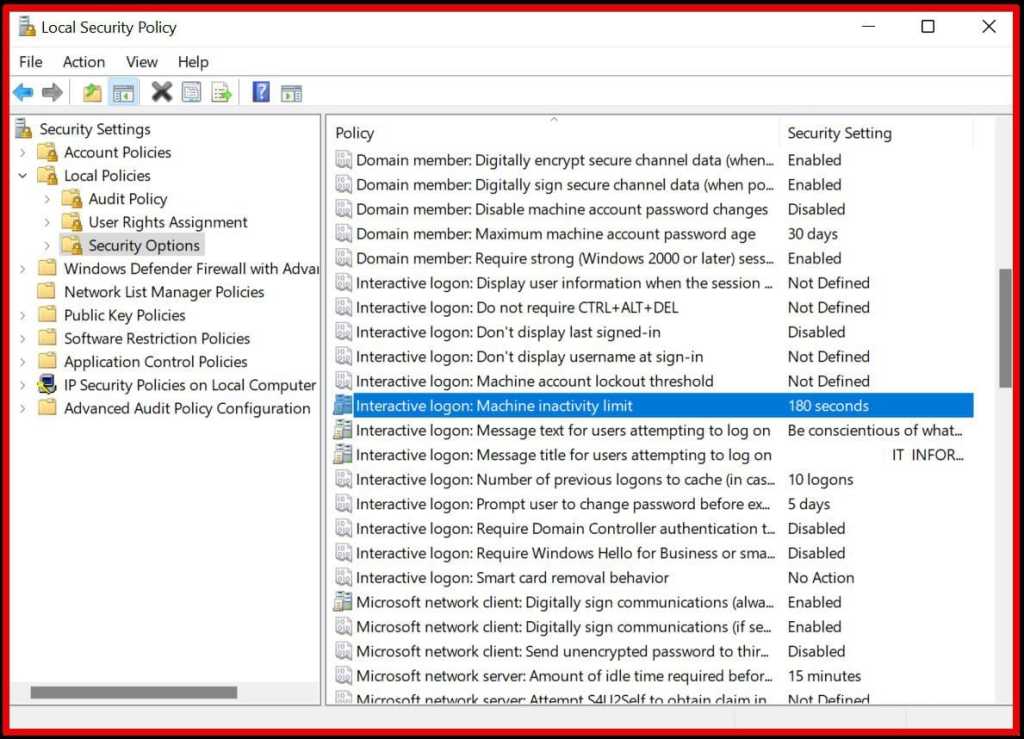The image size is (1024, 739).
Task: Toggle the Show/Hide Action Pane icon
Action: [x=291, y=93]
